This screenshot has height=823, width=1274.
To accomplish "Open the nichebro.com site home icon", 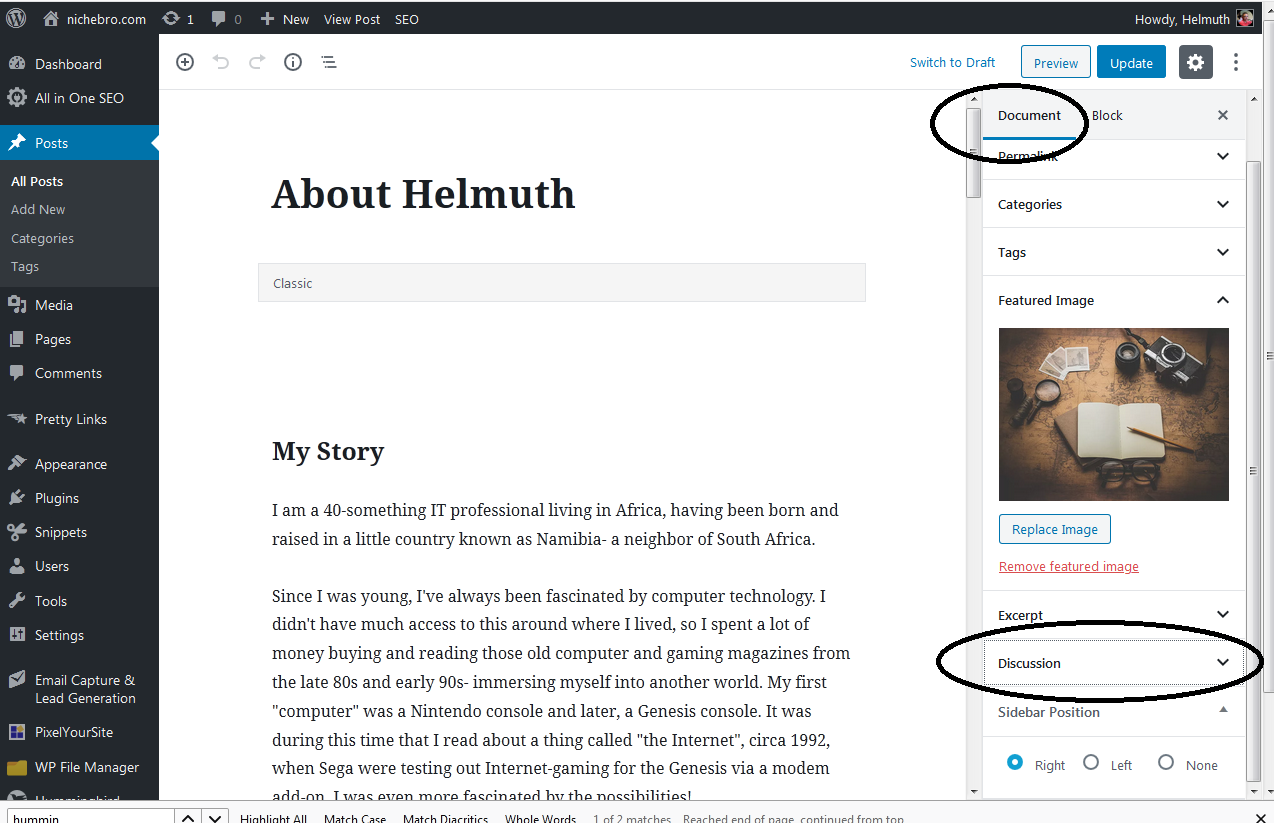I will point(51,19).
